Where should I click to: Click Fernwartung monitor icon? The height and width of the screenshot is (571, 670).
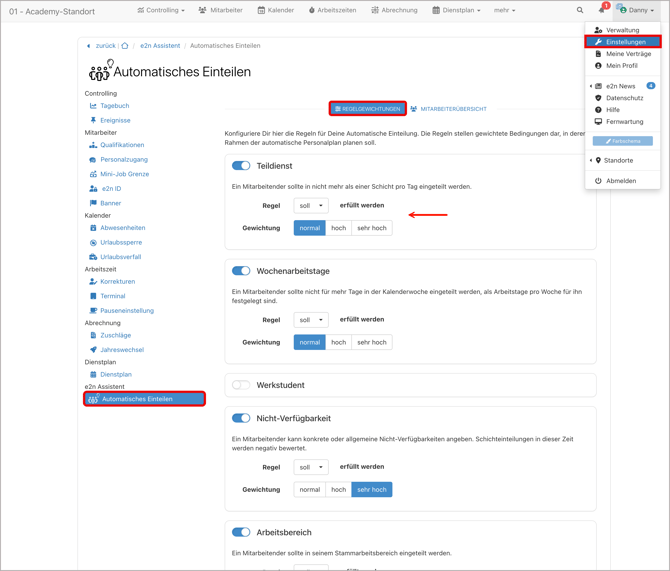pos(598,122)
